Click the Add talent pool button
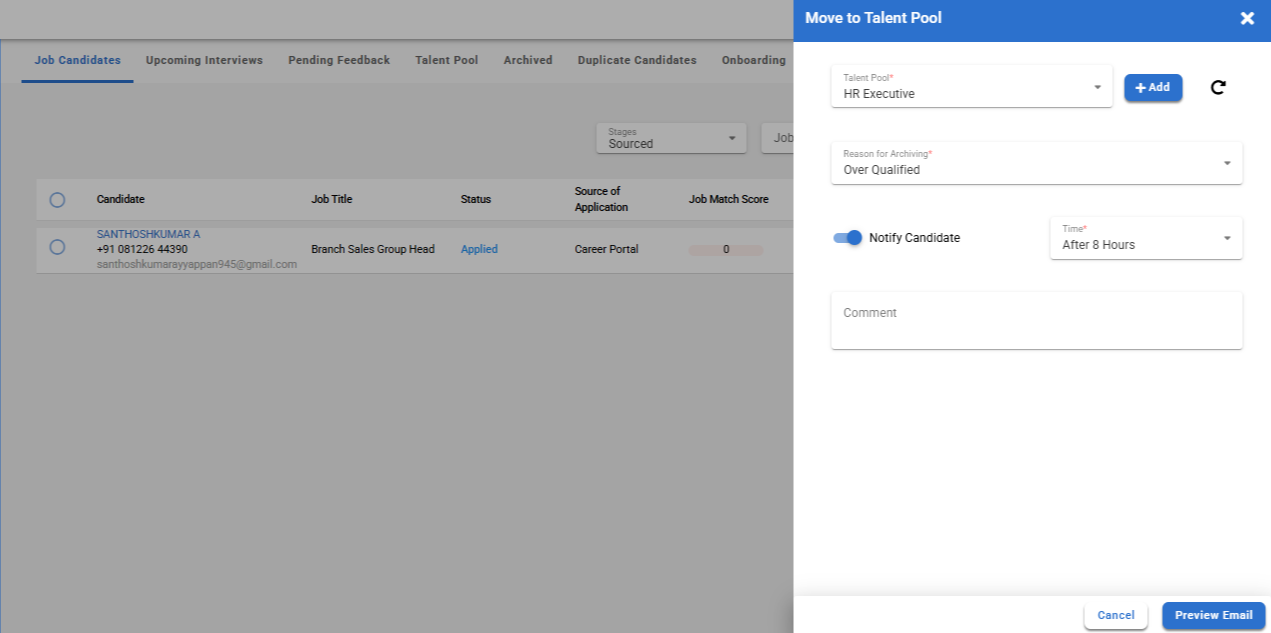 point(1153,88)
